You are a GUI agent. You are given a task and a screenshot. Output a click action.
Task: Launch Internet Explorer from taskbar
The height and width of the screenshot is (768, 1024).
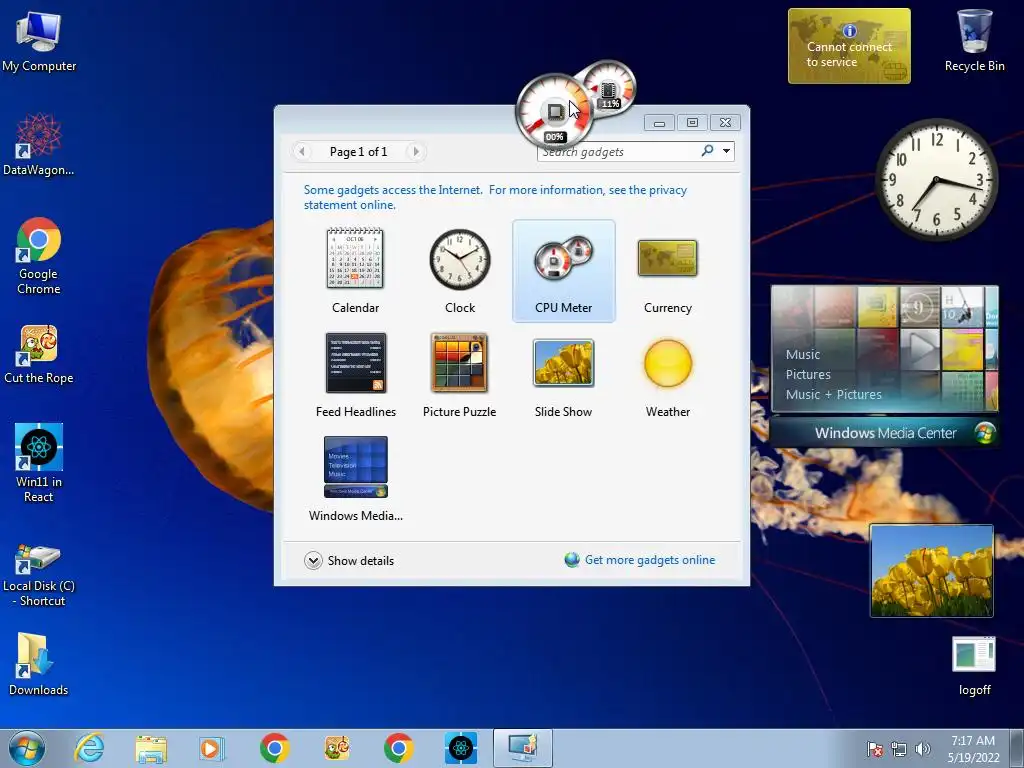[x=89, y=748]
